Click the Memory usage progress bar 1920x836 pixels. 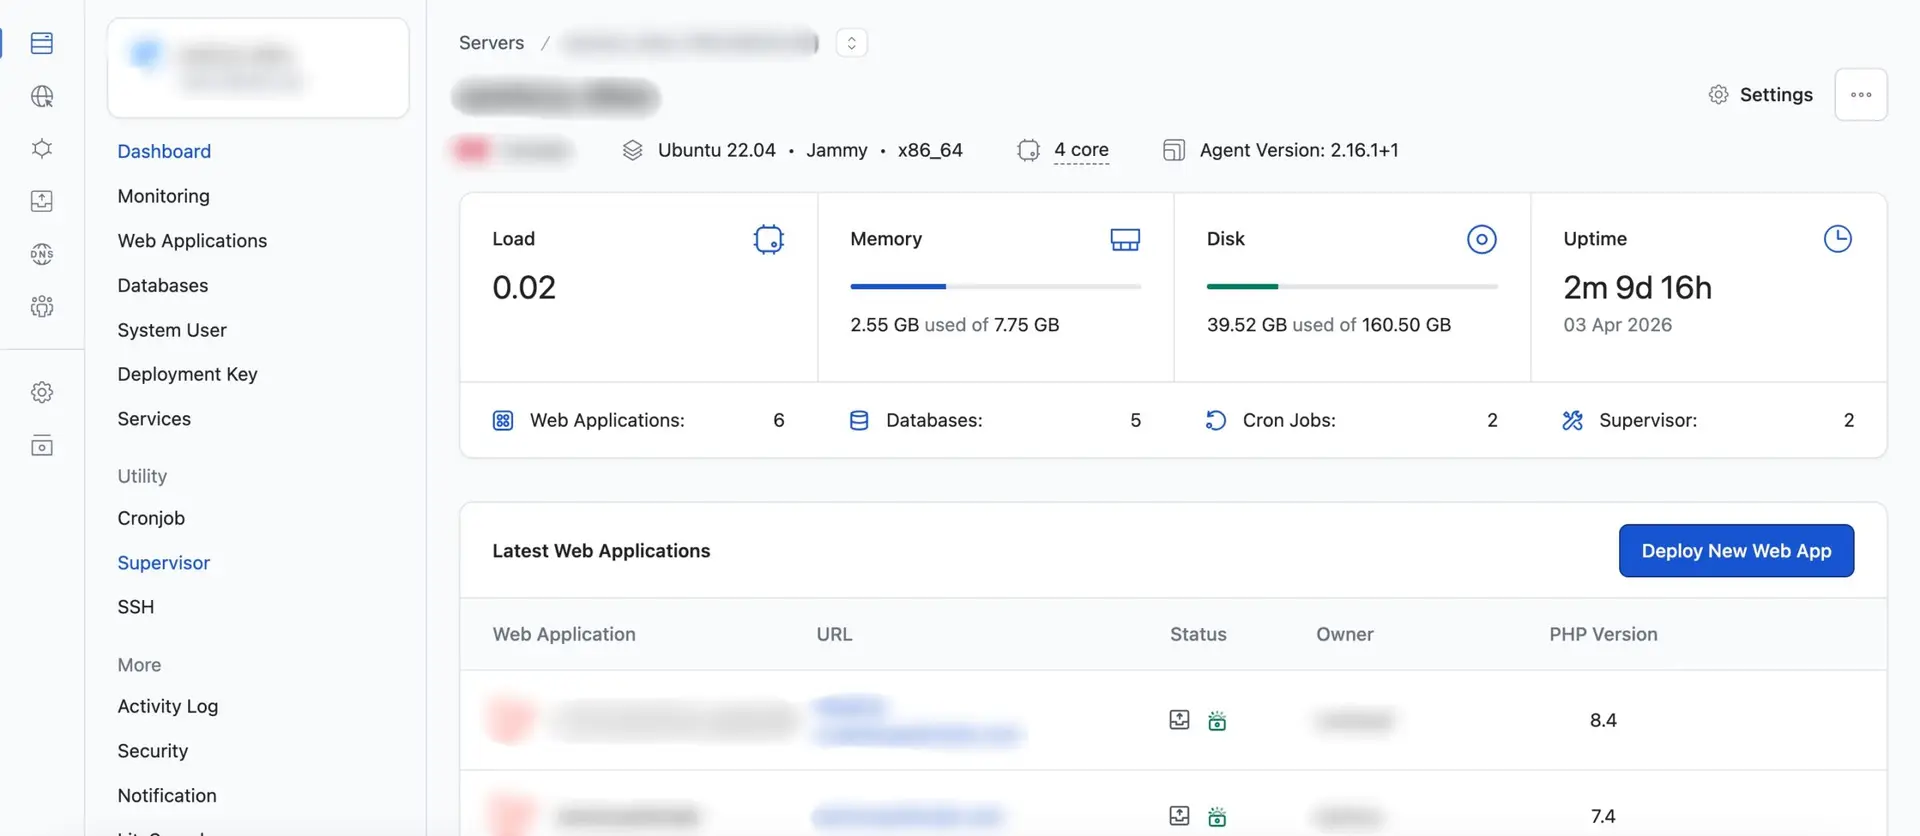[x=995, y=287]
